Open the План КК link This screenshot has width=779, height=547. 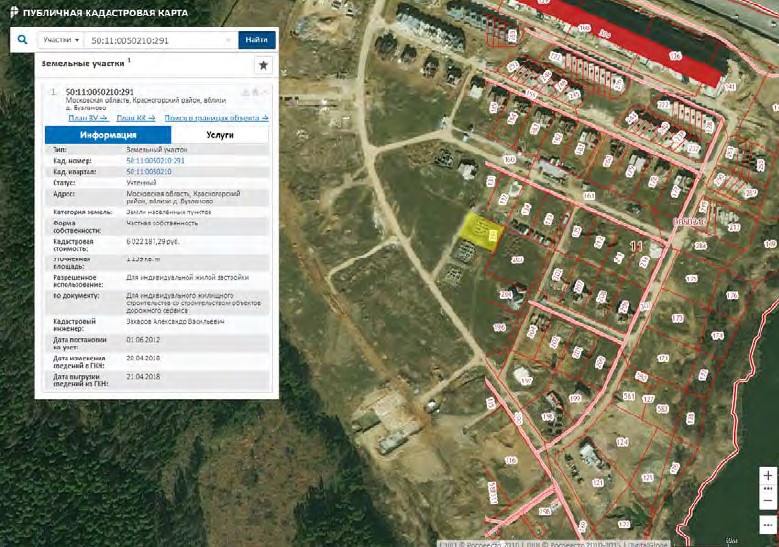pyautogui.click(x=135, y=118)
